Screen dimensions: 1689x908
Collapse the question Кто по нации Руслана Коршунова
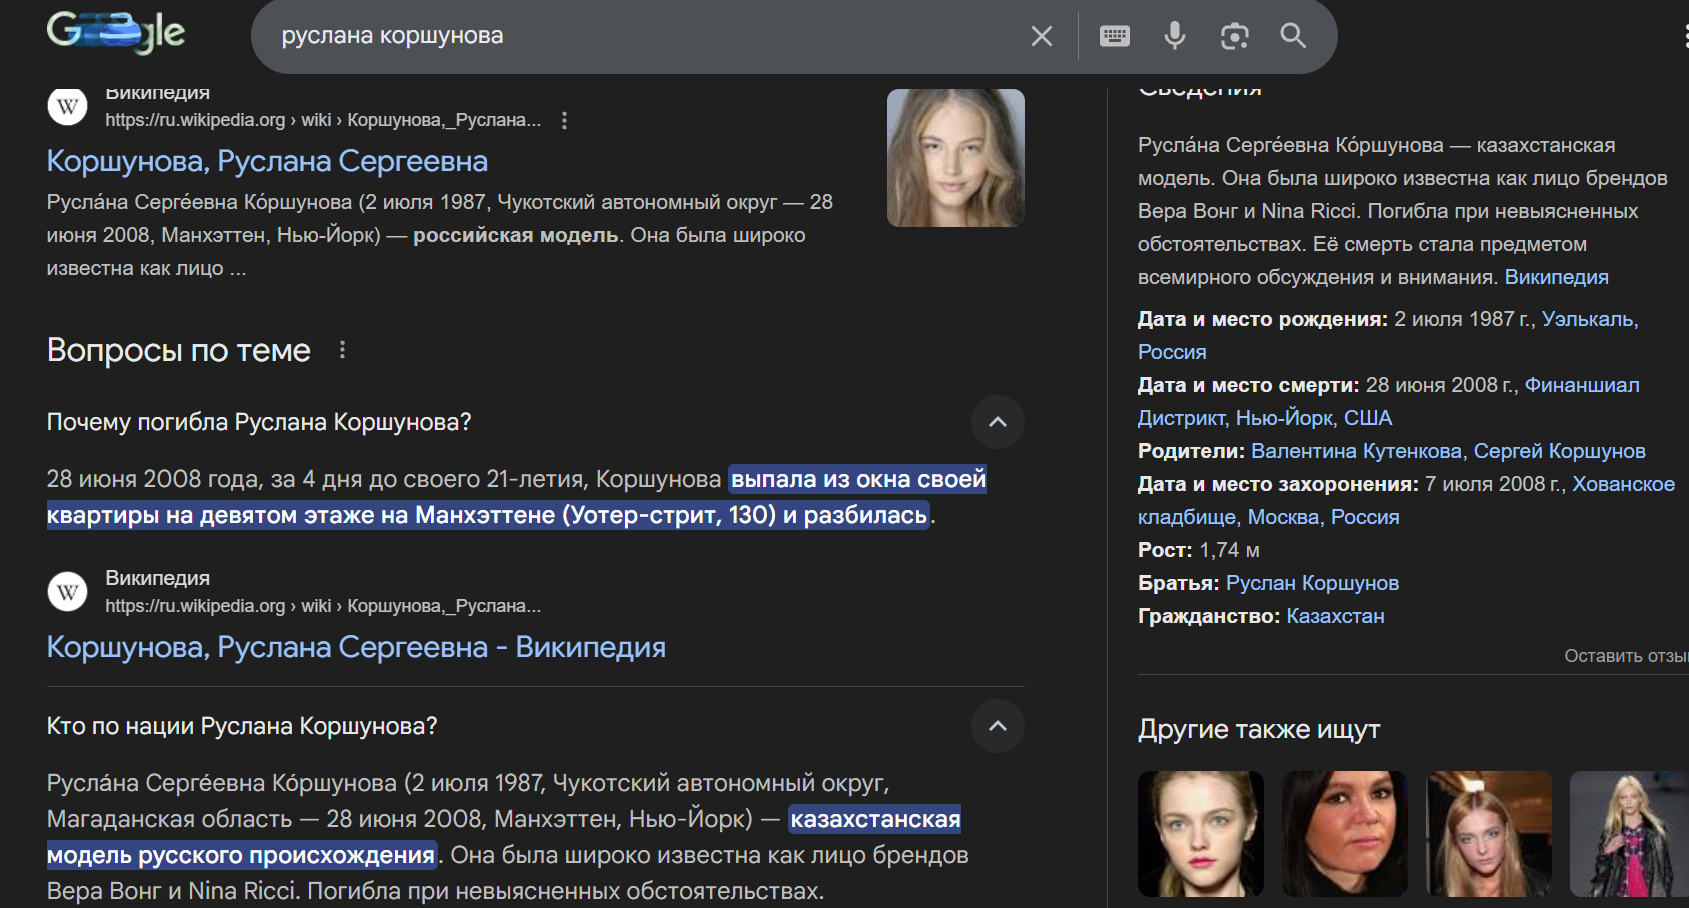point(997,726)
